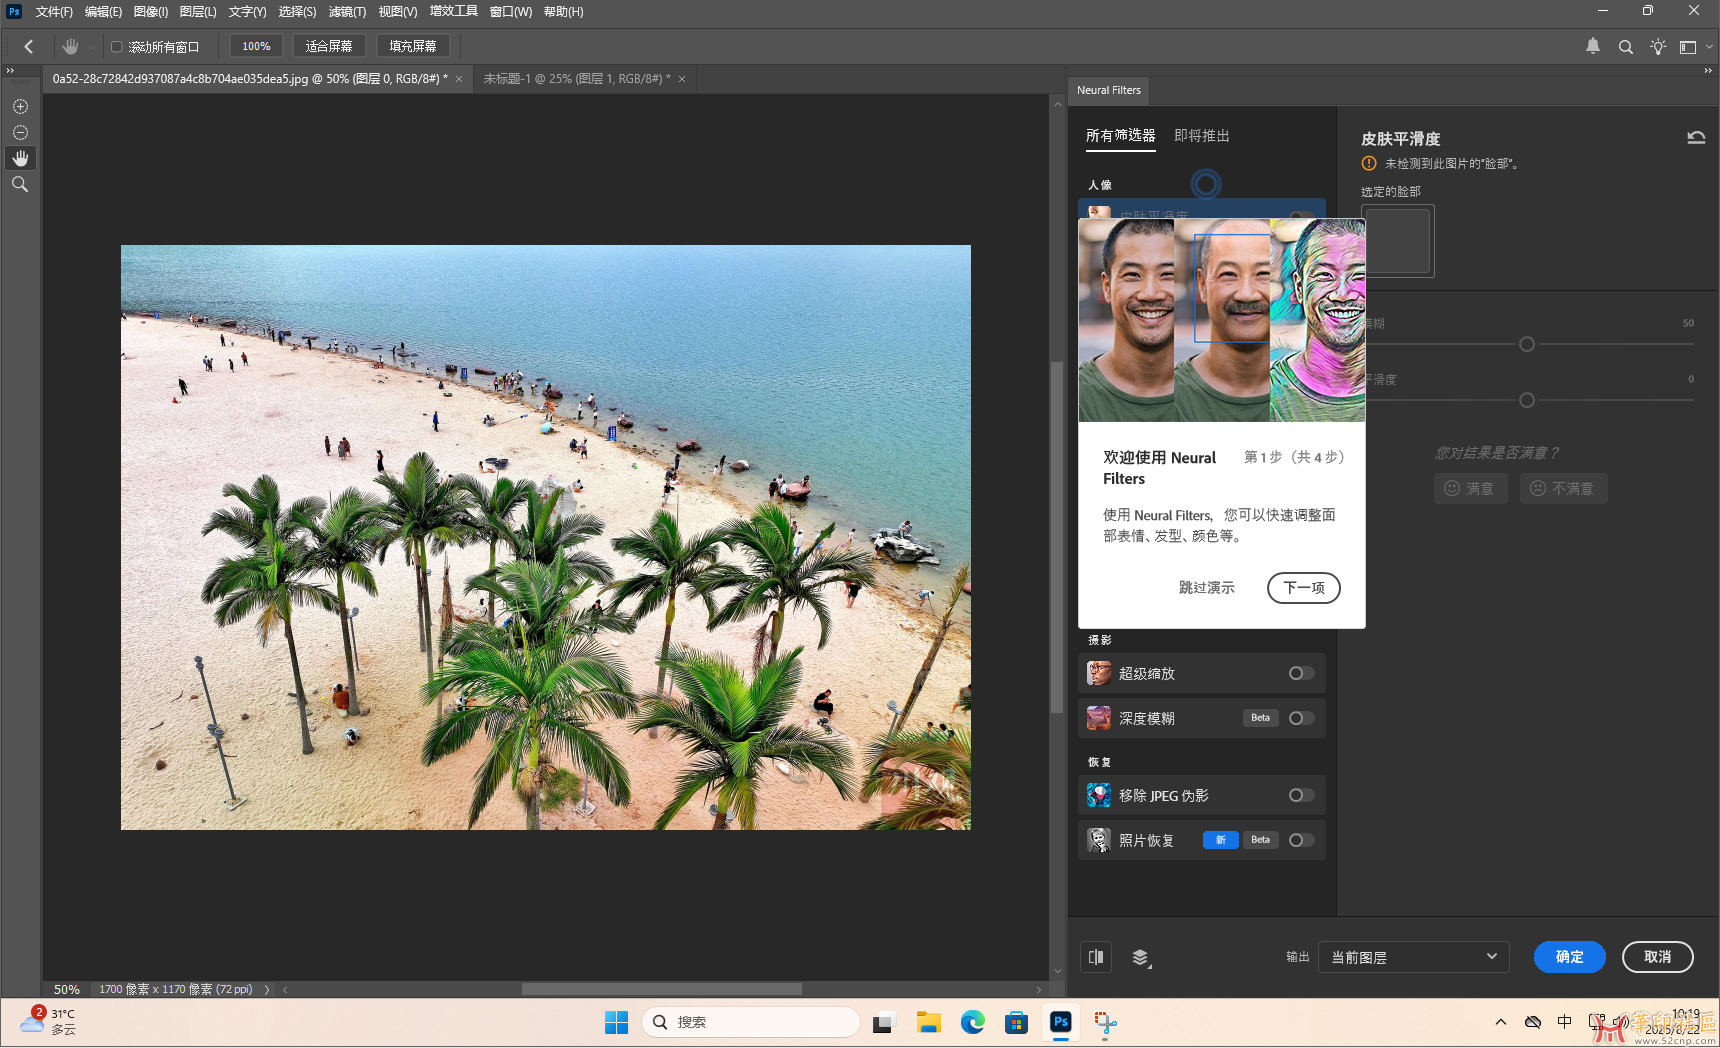The width and height of the screenshot is (1720, 1048).
Task: Click the 适合屏幕 button
Action: pos(329,46)
